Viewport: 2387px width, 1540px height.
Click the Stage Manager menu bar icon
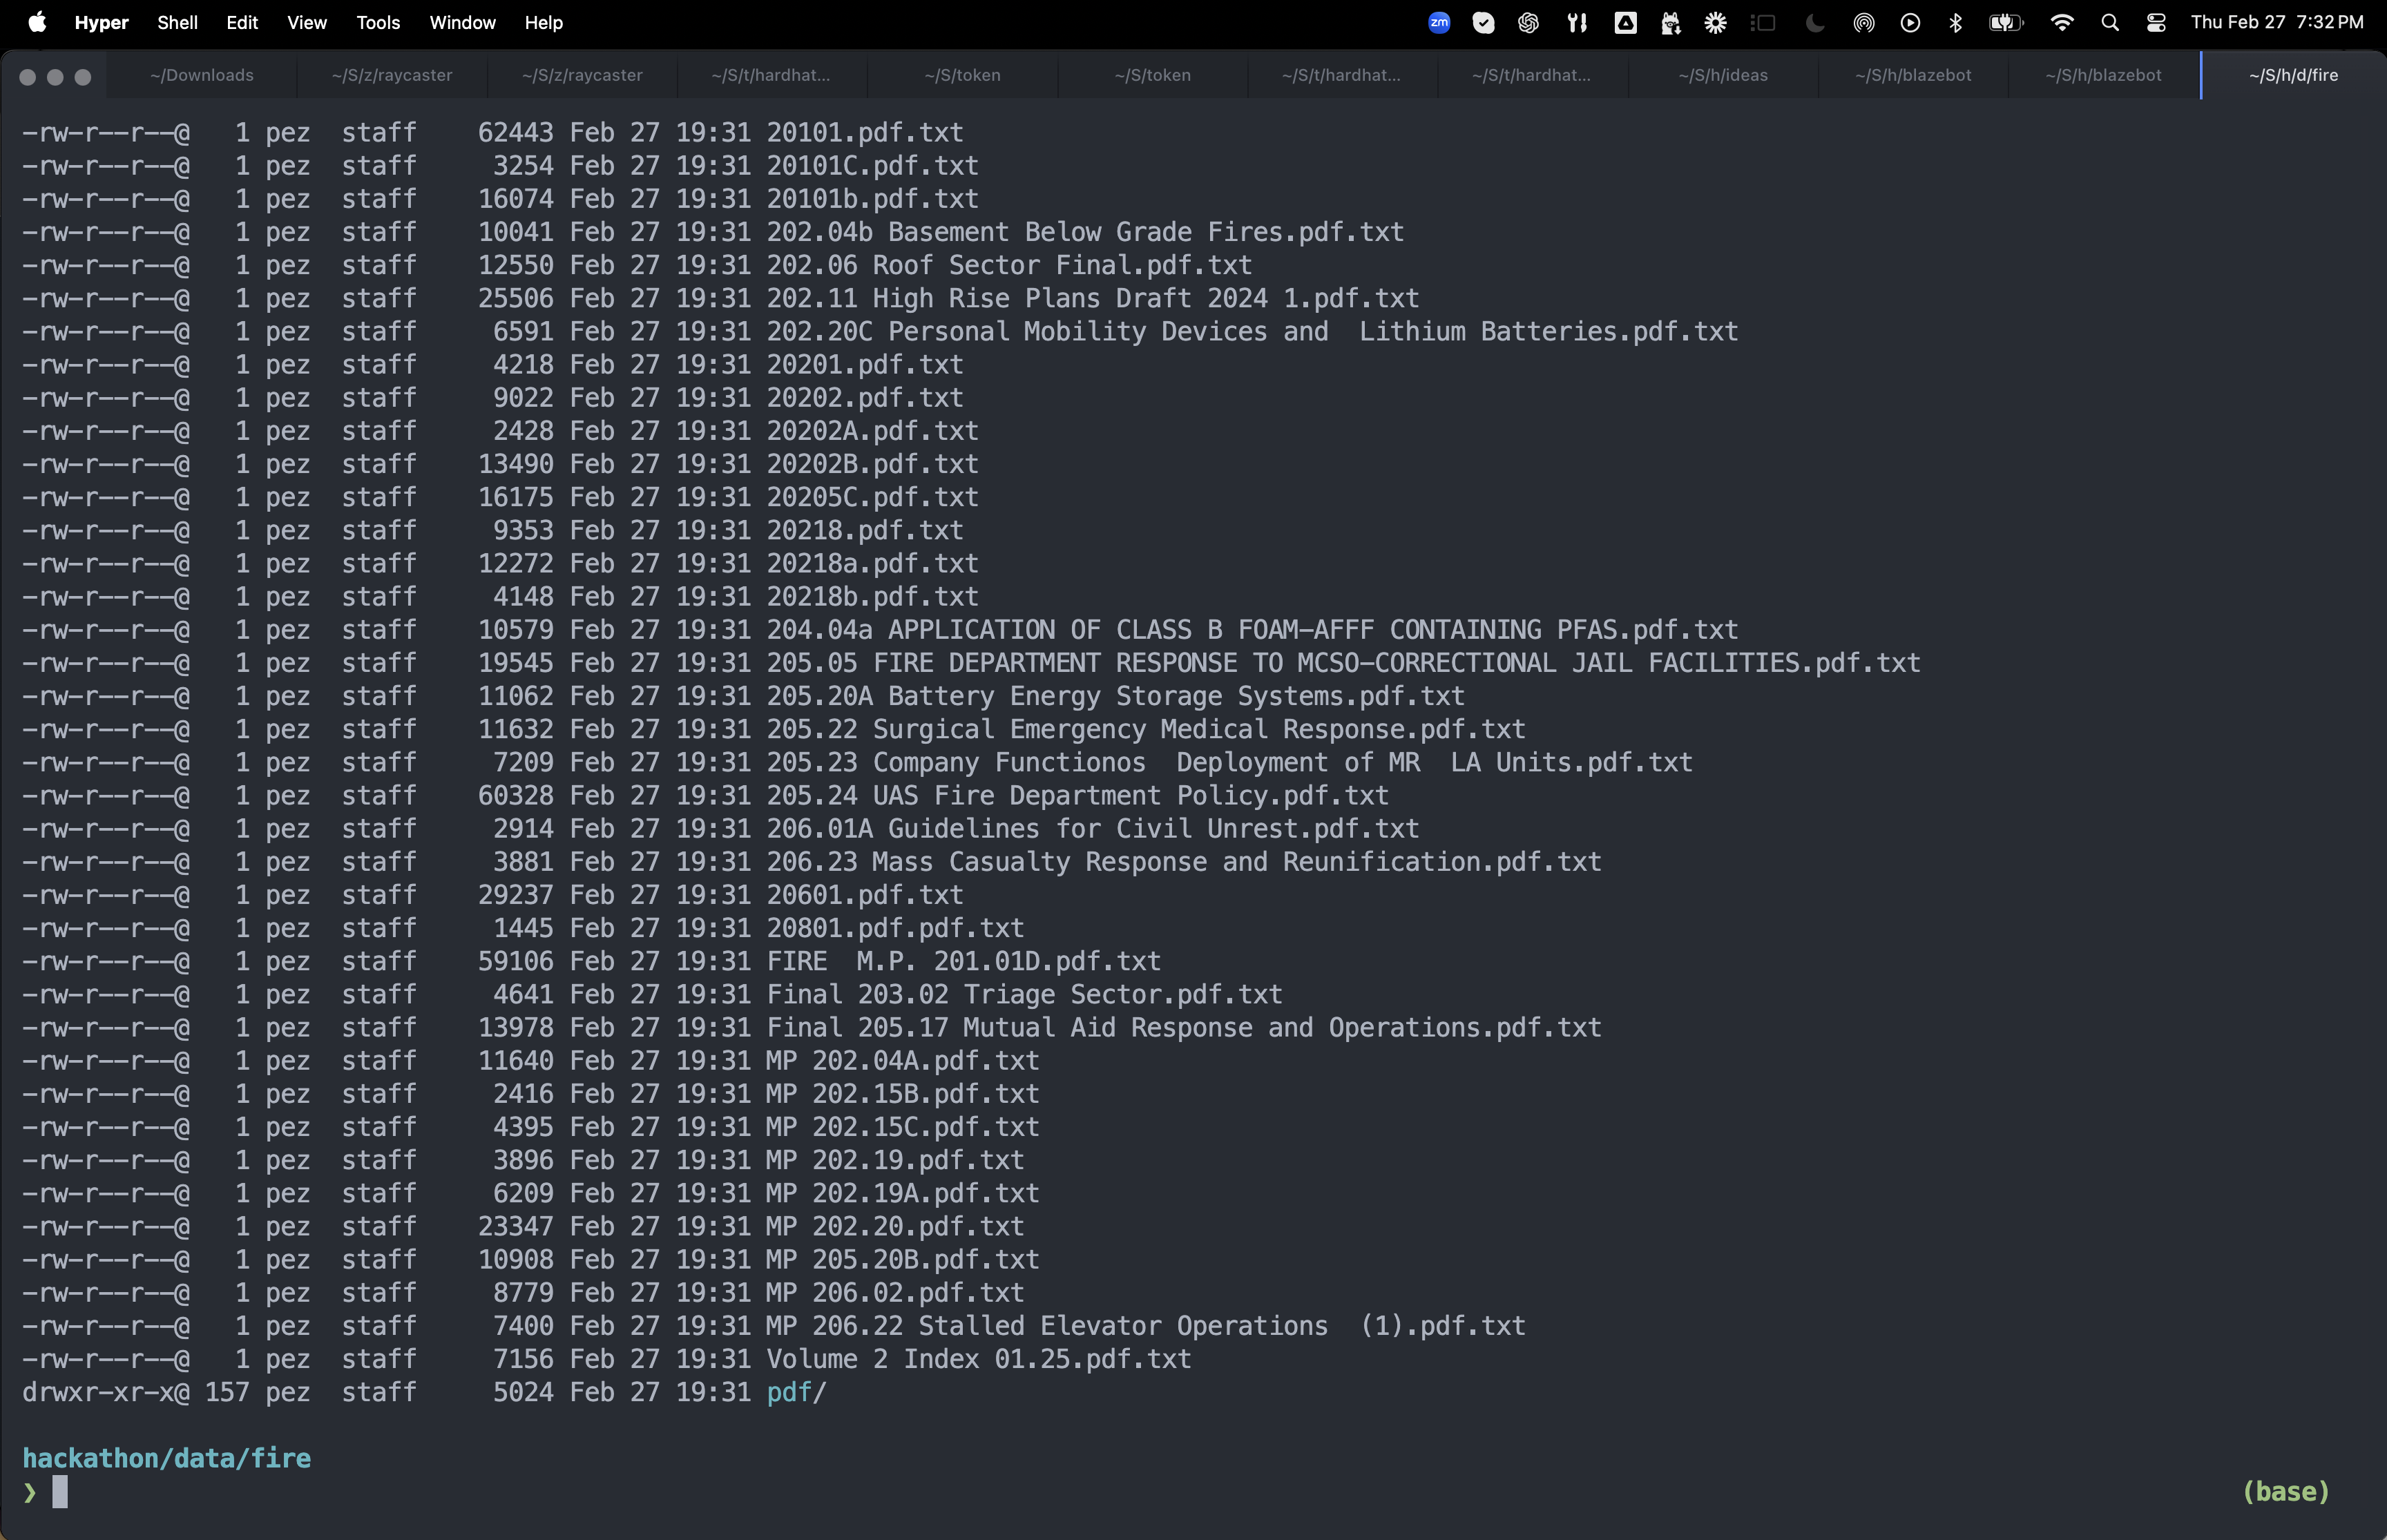click(1764, 22)
